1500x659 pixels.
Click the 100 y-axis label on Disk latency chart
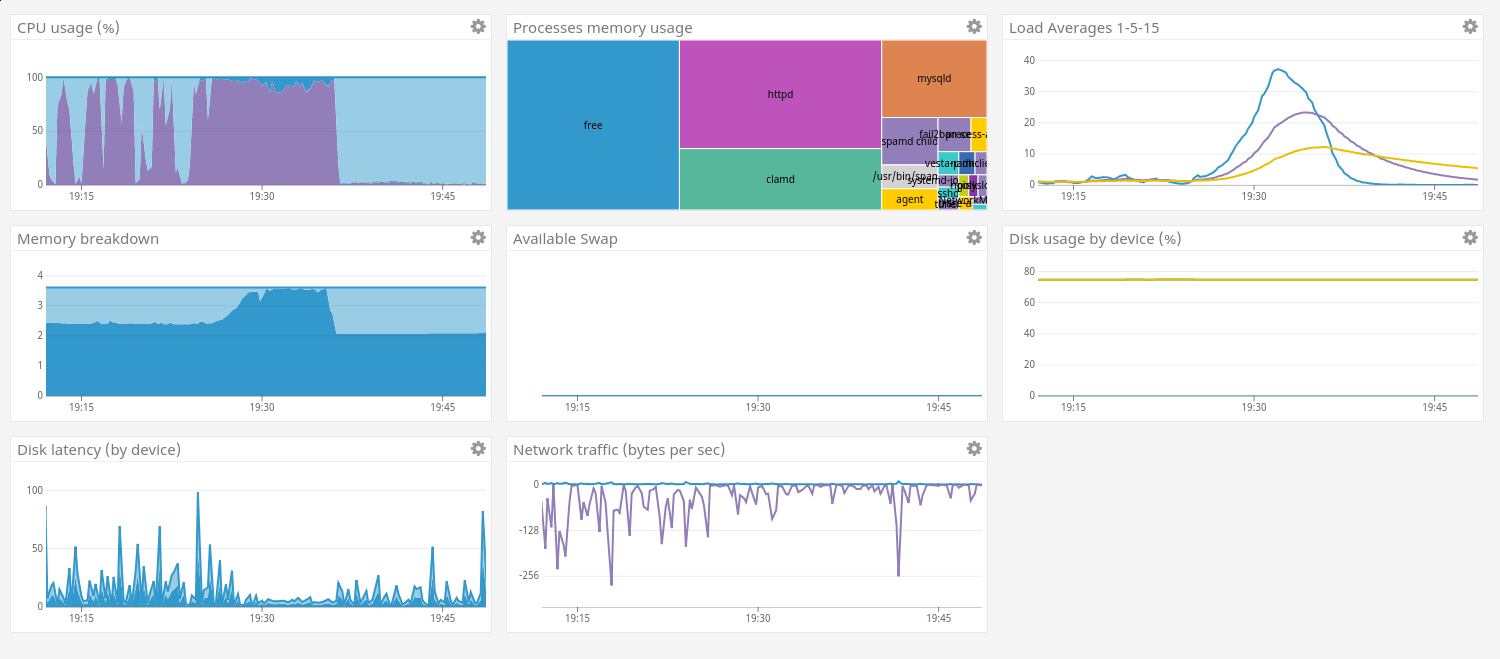pos(34,490)
